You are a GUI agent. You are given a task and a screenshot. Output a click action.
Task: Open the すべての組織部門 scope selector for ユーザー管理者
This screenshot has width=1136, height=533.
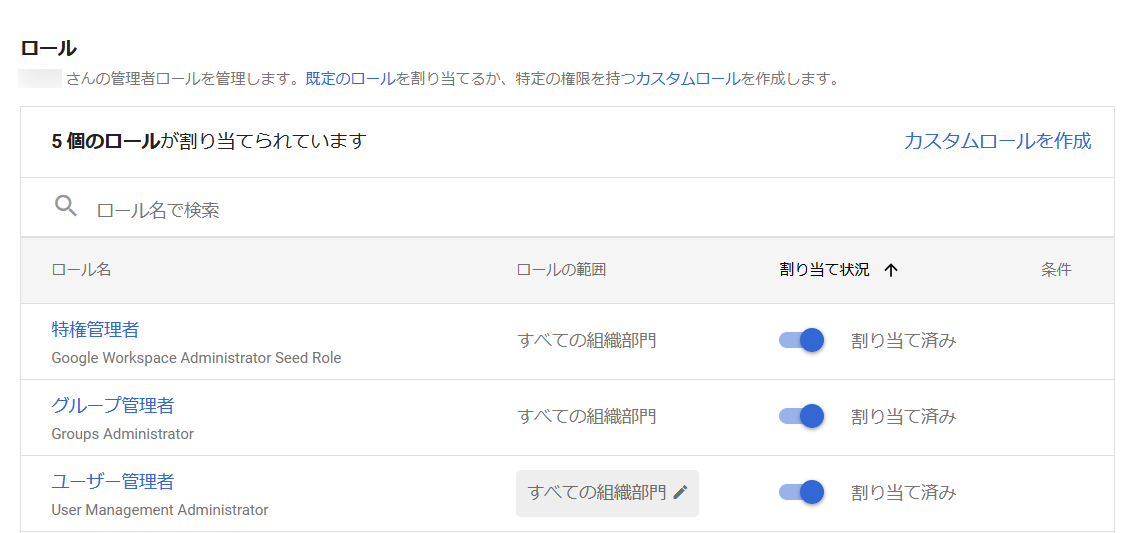[x=607, y=493]
